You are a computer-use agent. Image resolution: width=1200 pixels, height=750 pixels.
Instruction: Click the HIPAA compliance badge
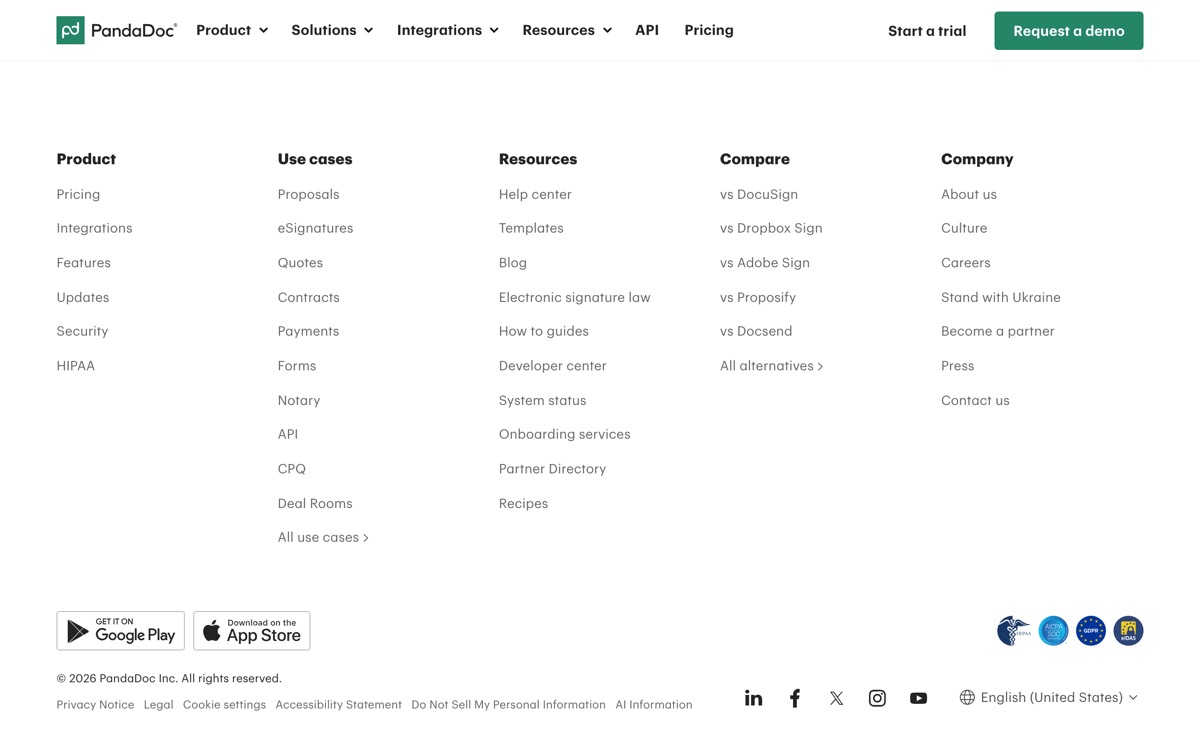coord(1013,631)
